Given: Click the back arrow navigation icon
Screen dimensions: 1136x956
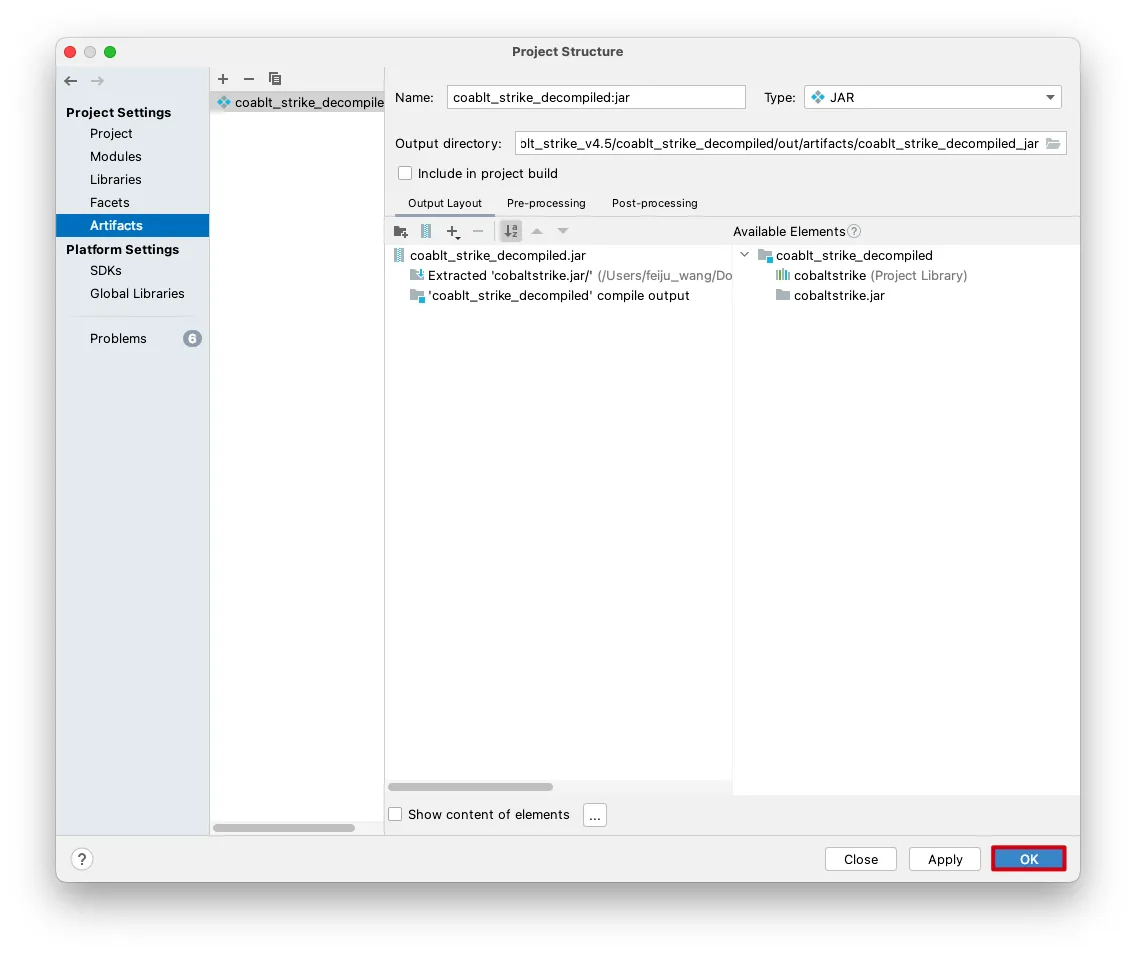Looking at the screenshot, I should pyautogui.click(x=70, y=81).
